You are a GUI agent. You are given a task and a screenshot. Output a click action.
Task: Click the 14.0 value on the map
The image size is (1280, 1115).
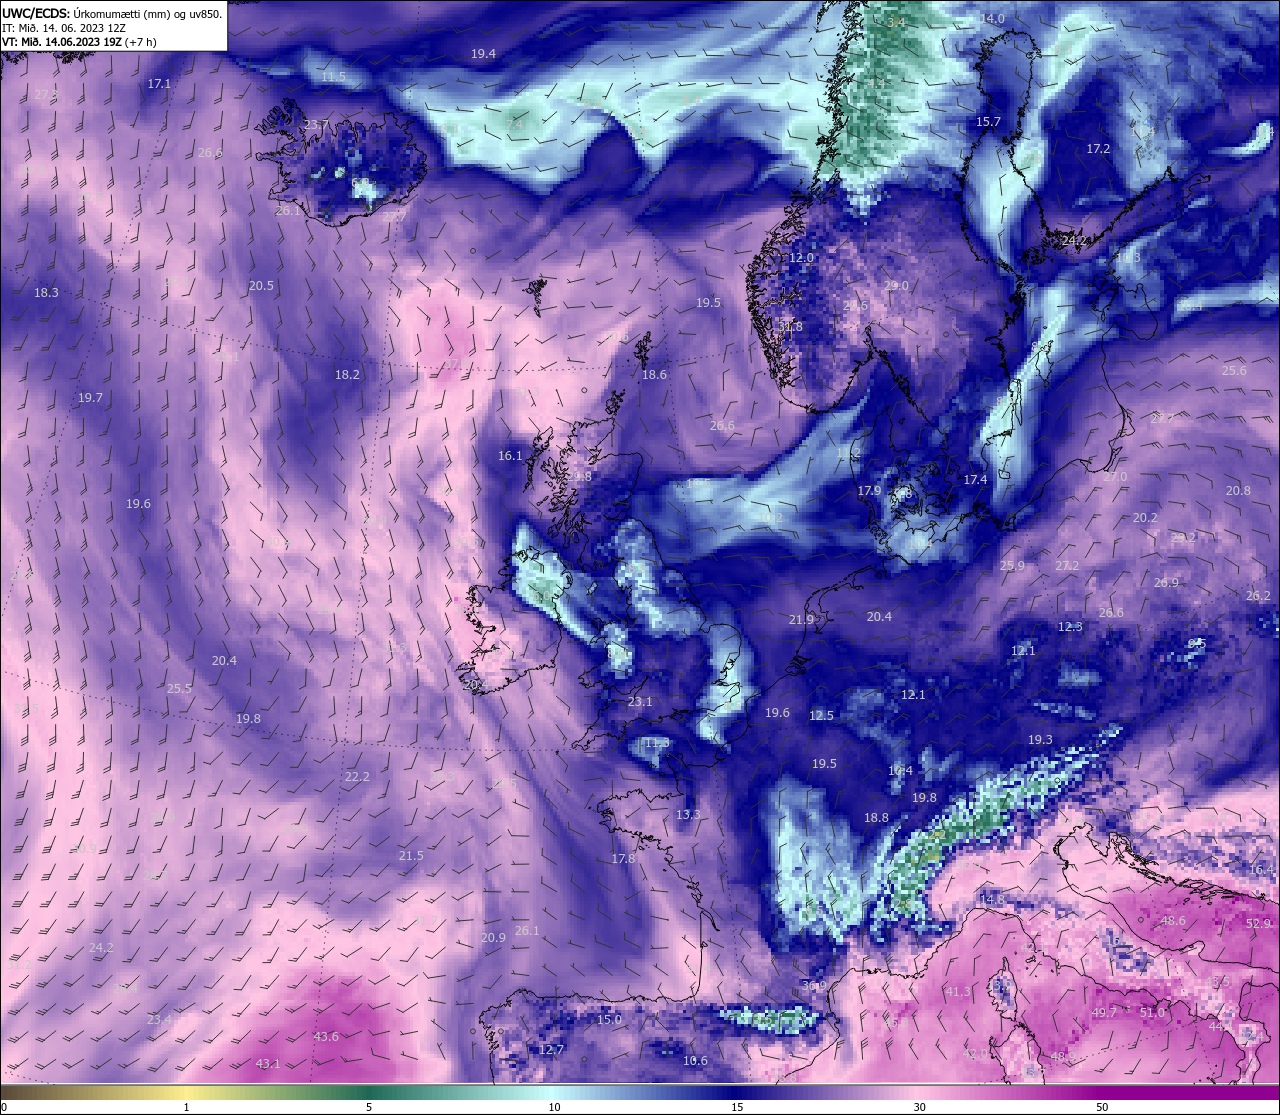tap(992, 19)
